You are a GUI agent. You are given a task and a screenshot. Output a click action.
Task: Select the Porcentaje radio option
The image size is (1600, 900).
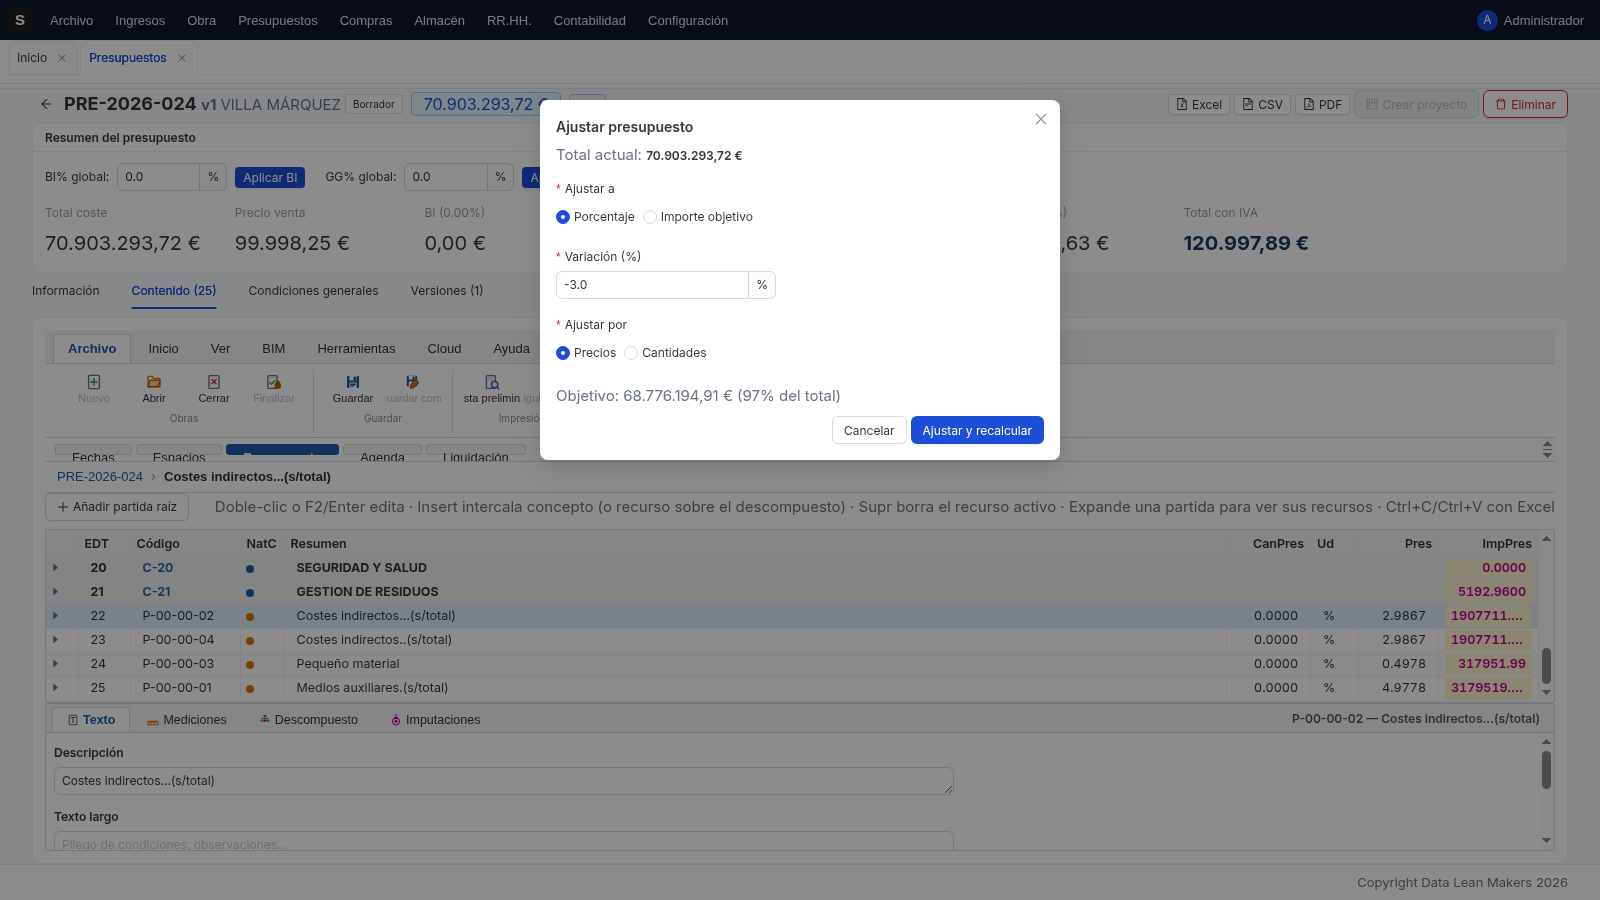pyautogui.click(x=563, y=217)
